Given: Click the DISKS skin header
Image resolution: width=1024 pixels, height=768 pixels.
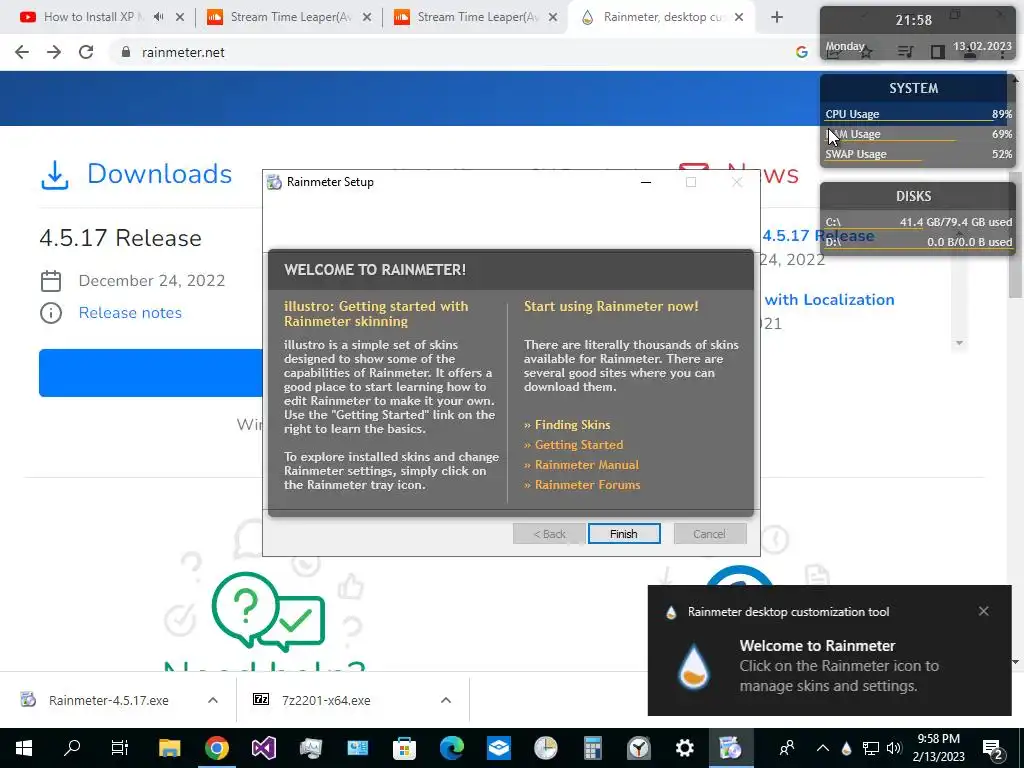Looking at the screenshot, I should point(913,196).
